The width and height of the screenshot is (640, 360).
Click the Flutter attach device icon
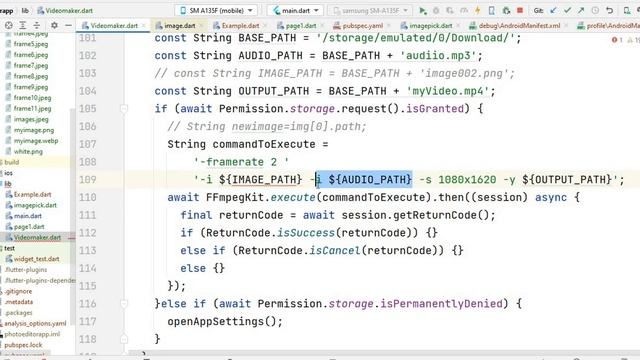[x=492, y=11]
